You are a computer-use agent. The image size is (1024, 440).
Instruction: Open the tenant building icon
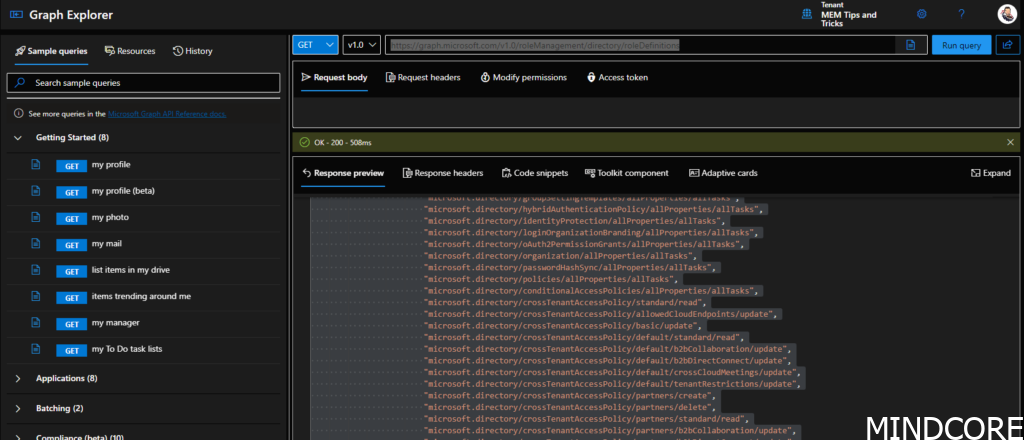808,14
